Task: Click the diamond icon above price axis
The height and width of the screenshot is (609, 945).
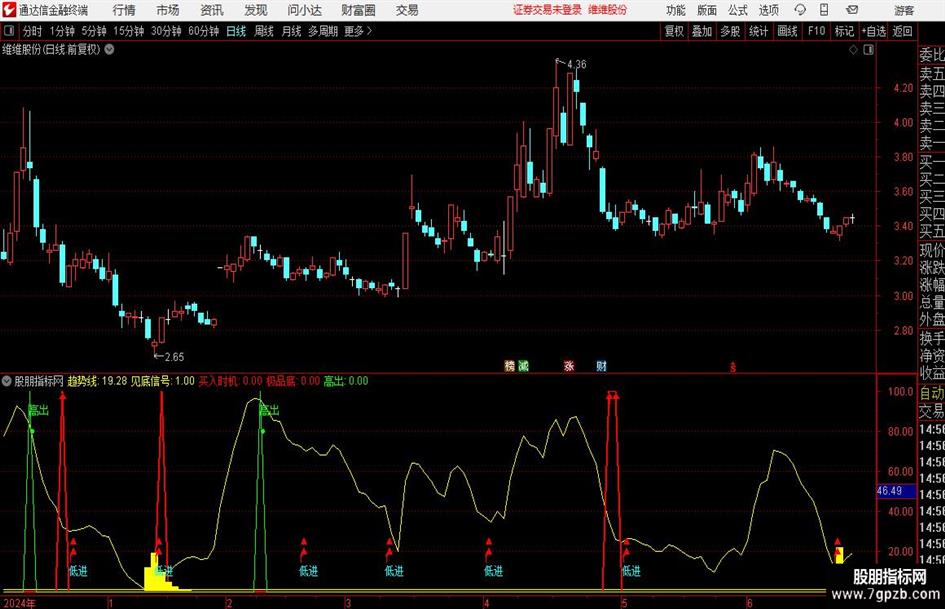Action: (853, 50)
